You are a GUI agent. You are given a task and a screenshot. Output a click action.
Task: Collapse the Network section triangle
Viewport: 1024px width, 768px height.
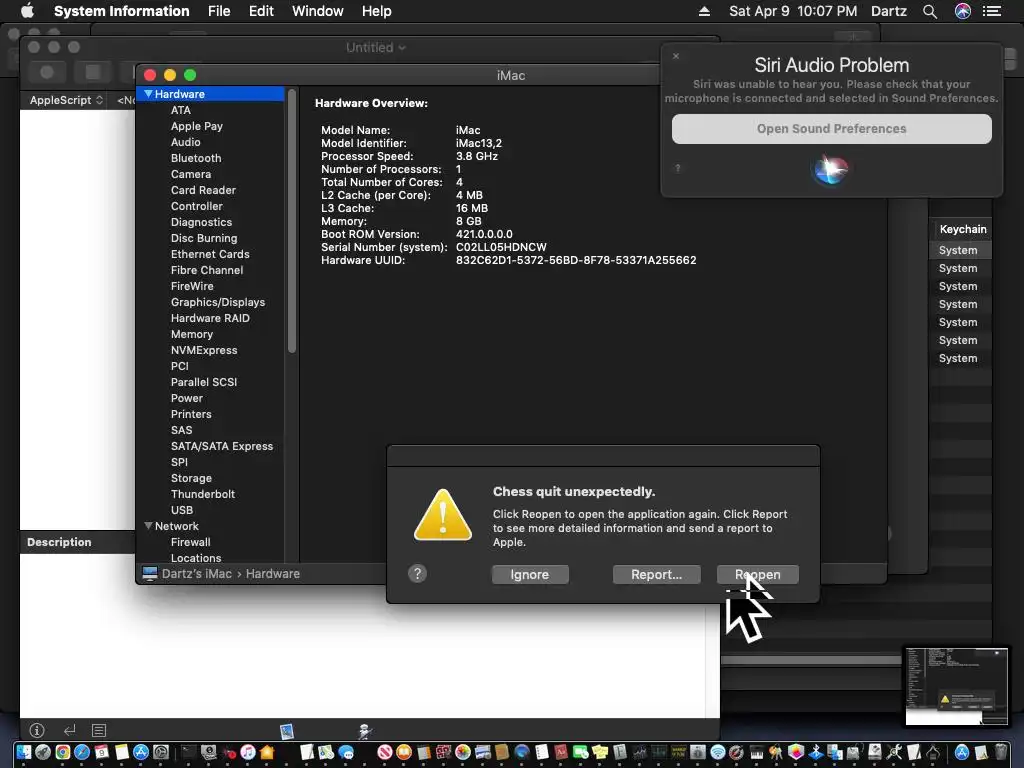pyautogui.click(x=148, y=526)
